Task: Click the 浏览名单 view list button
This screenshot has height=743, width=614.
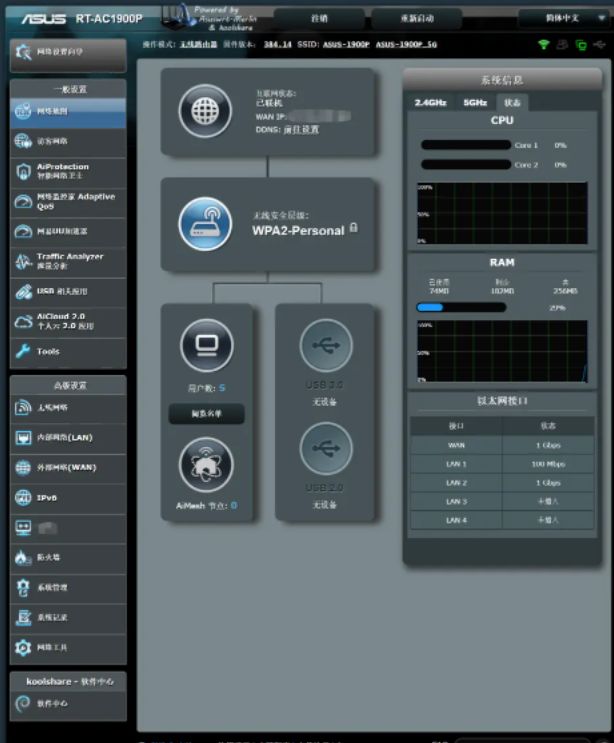Action: click(206, 413)
